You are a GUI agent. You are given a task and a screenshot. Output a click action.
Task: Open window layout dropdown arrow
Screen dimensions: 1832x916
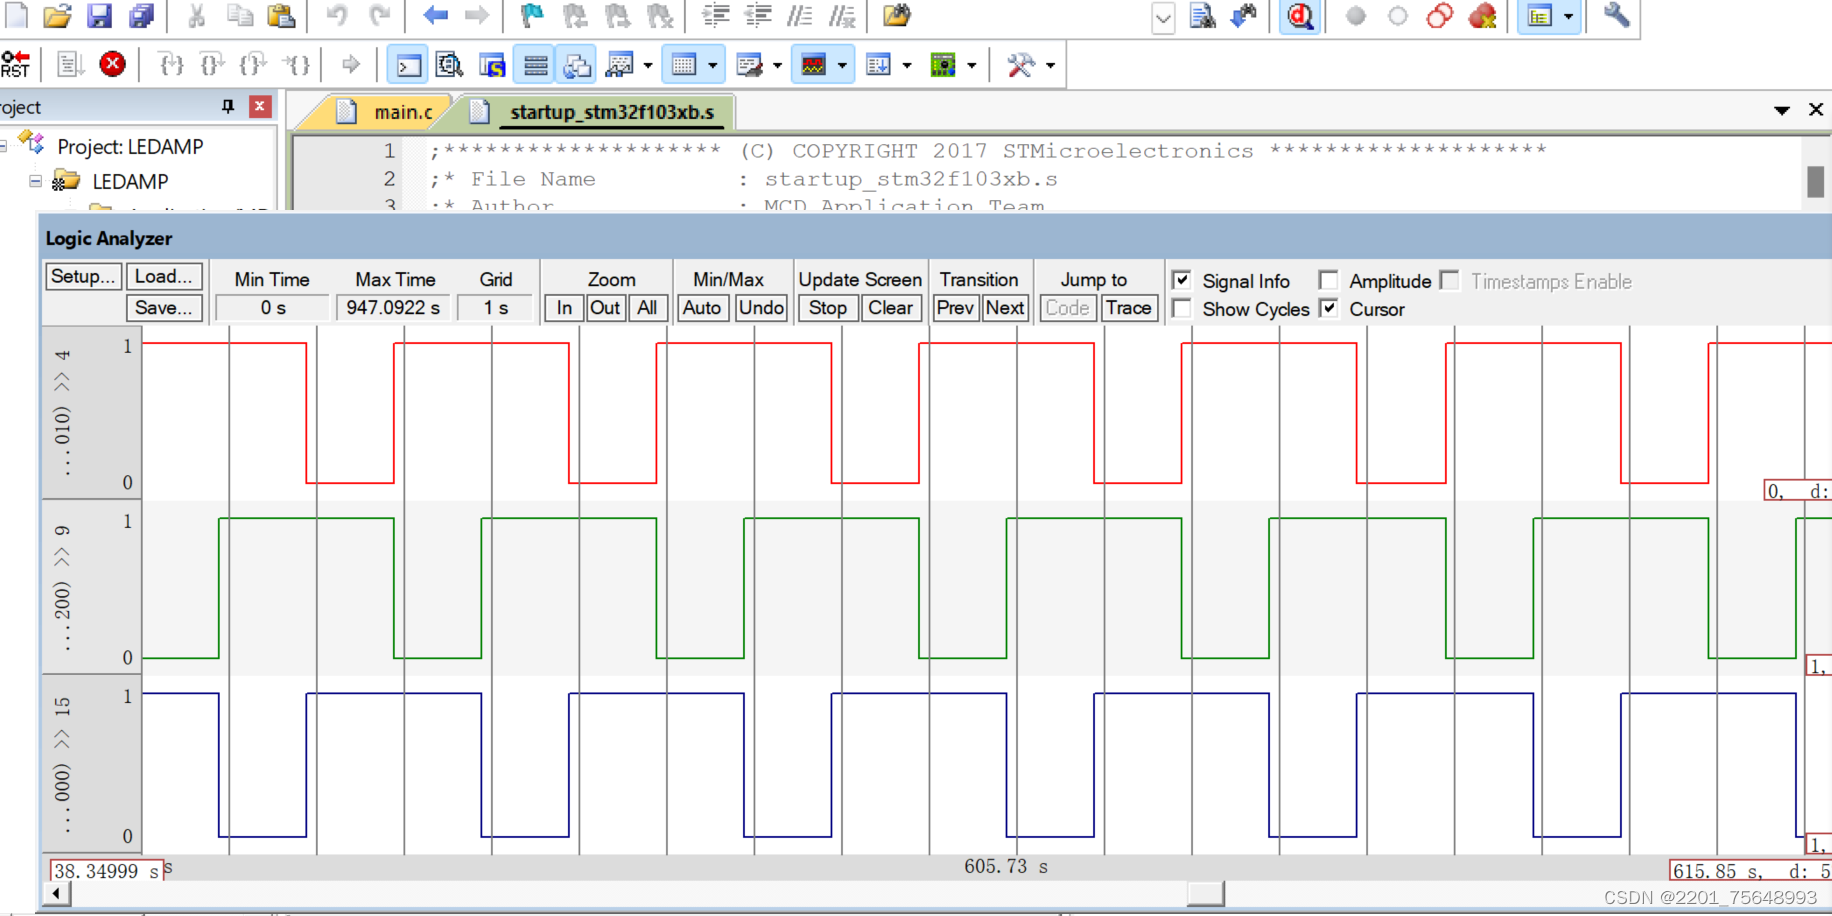(1568, 16)
